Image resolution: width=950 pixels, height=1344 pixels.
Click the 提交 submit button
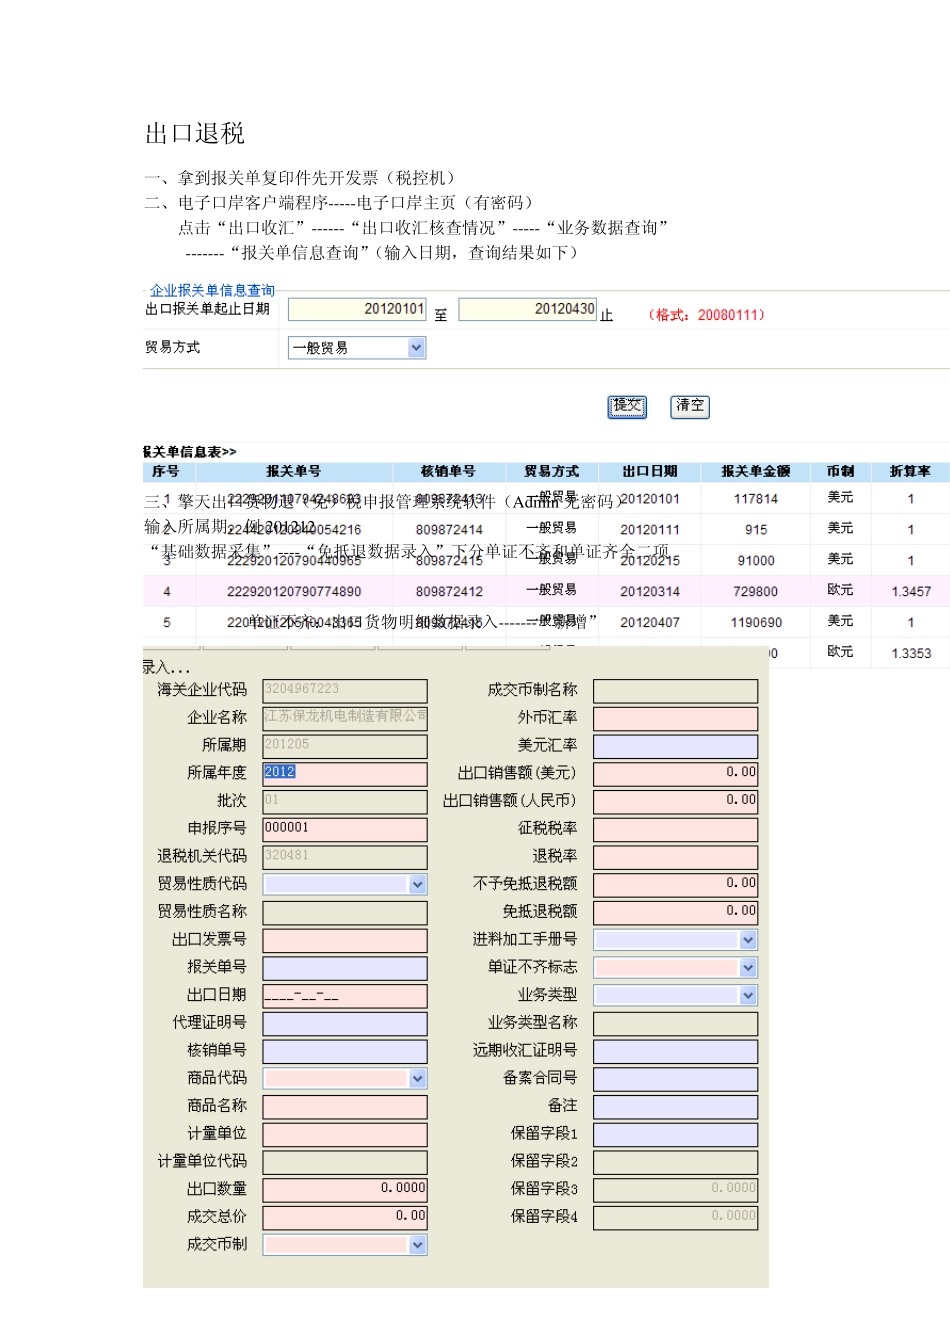tap(627, 406)
